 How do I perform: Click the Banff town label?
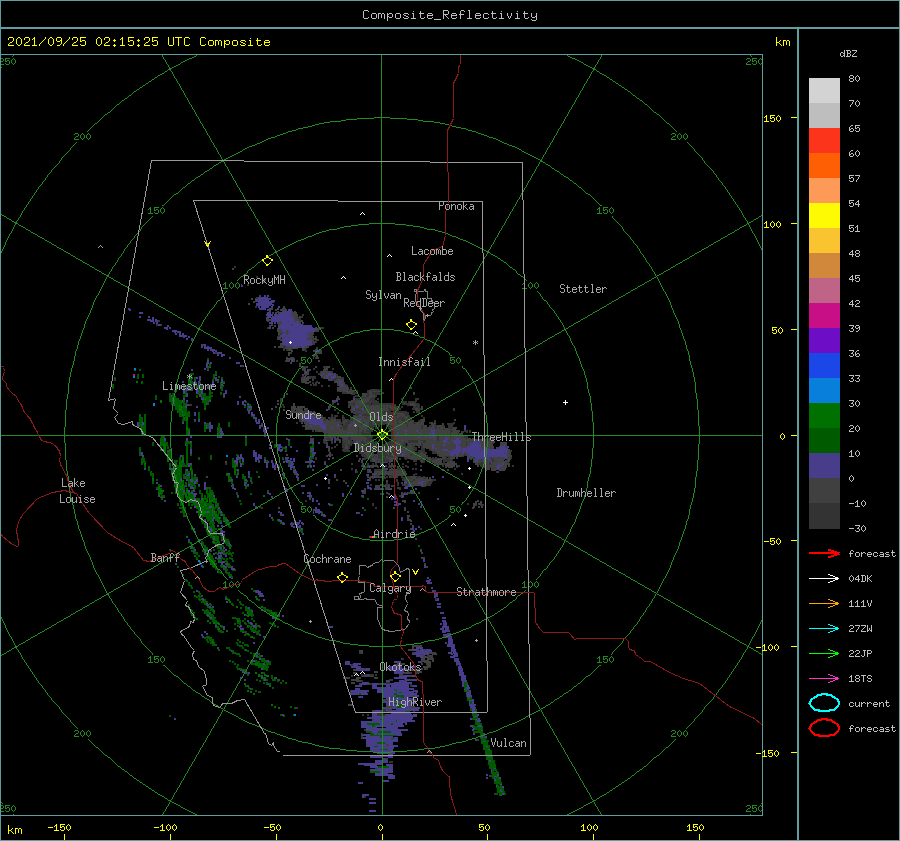[165, 557]
